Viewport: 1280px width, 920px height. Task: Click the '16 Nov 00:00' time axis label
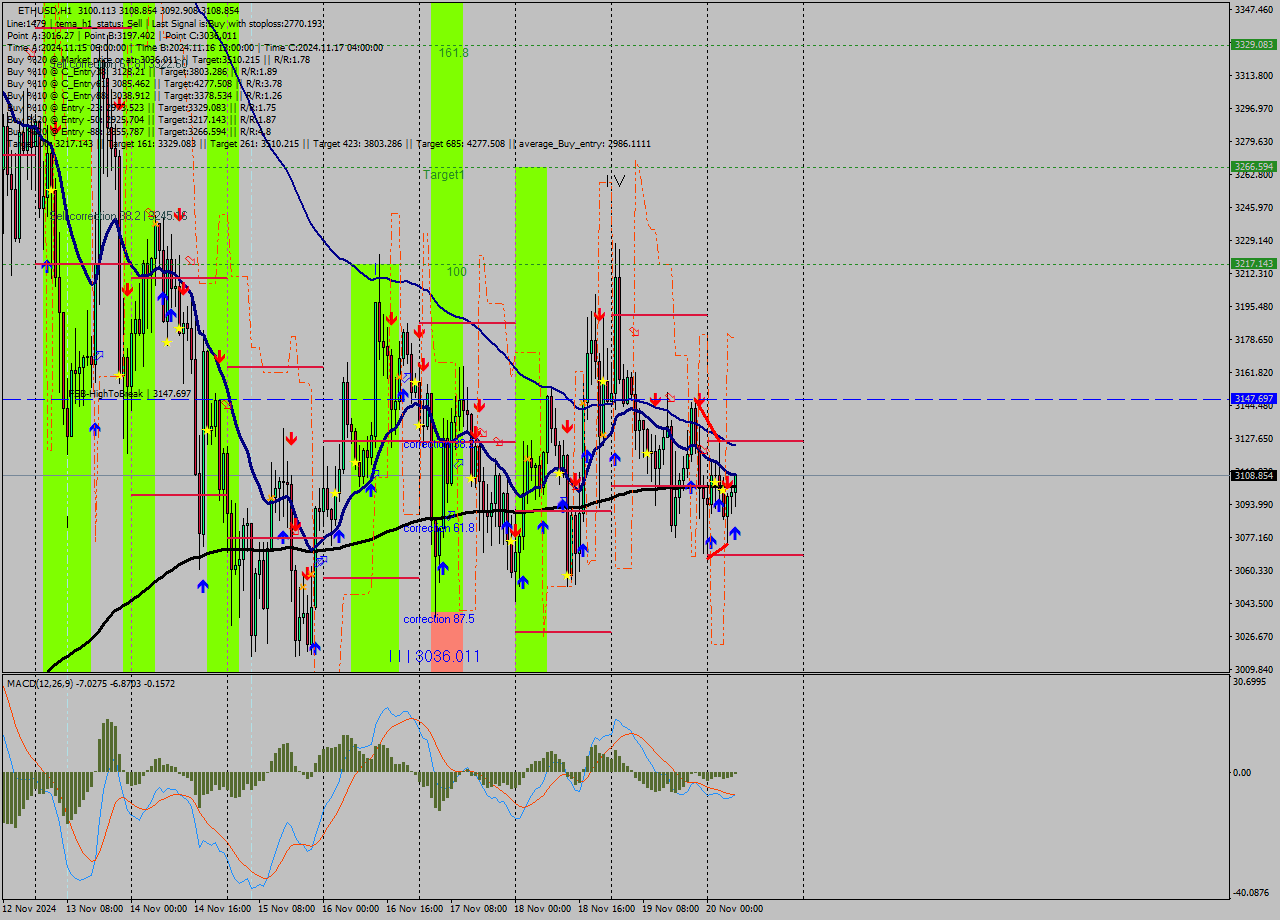pos(351,909)
